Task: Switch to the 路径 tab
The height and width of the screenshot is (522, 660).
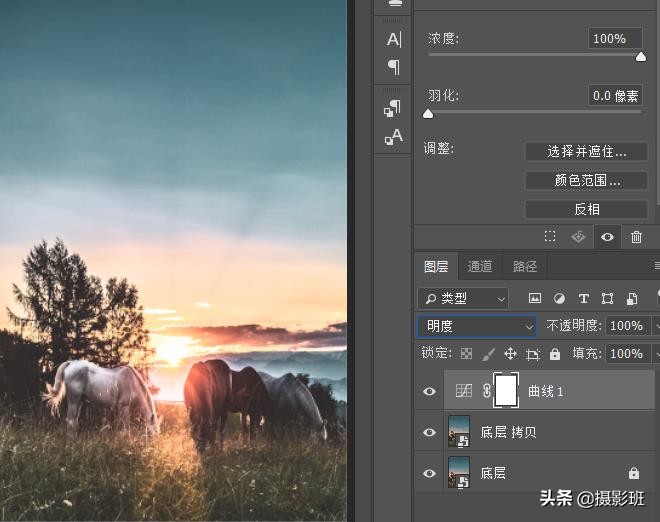Action: [525, 266]
